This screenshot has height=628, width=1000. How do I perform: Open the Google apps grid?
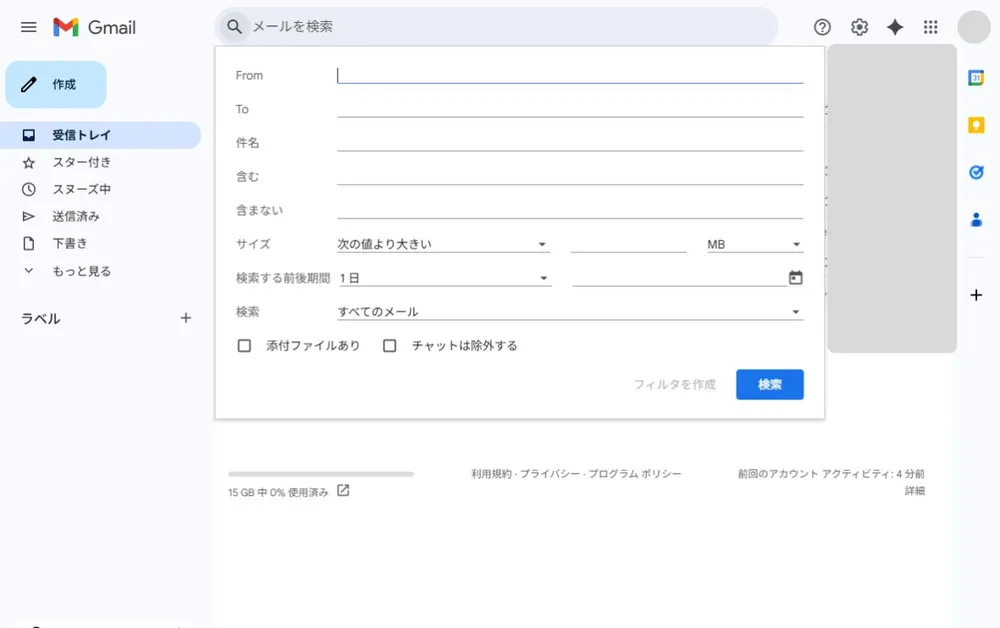(930, 27)
